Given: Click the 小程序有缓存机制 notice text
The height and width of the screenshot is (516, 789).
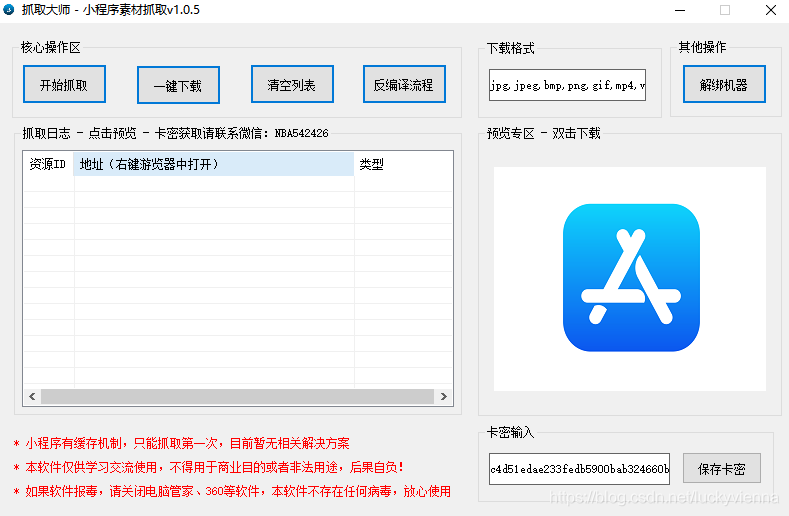Looking at the screenshot, I should [x=181, y=444].
